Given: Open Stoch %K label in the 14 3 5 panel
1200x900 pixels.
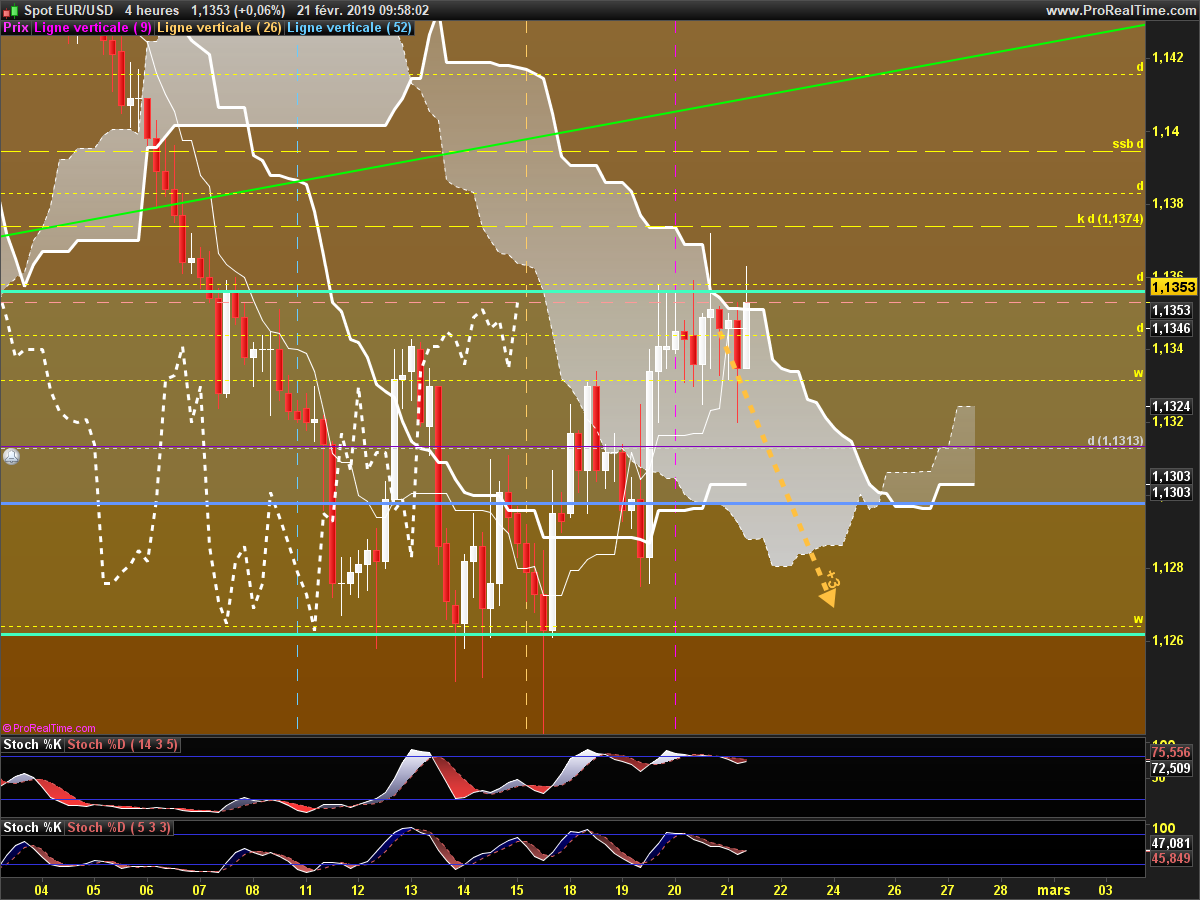Looking at the screenshot, I should (32, 745).
